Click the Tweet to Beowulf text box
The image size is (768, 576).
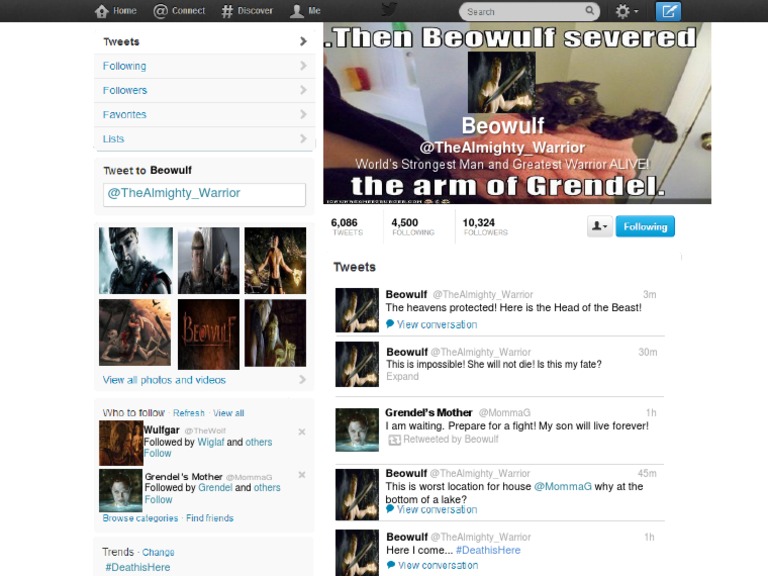[204, 194]
